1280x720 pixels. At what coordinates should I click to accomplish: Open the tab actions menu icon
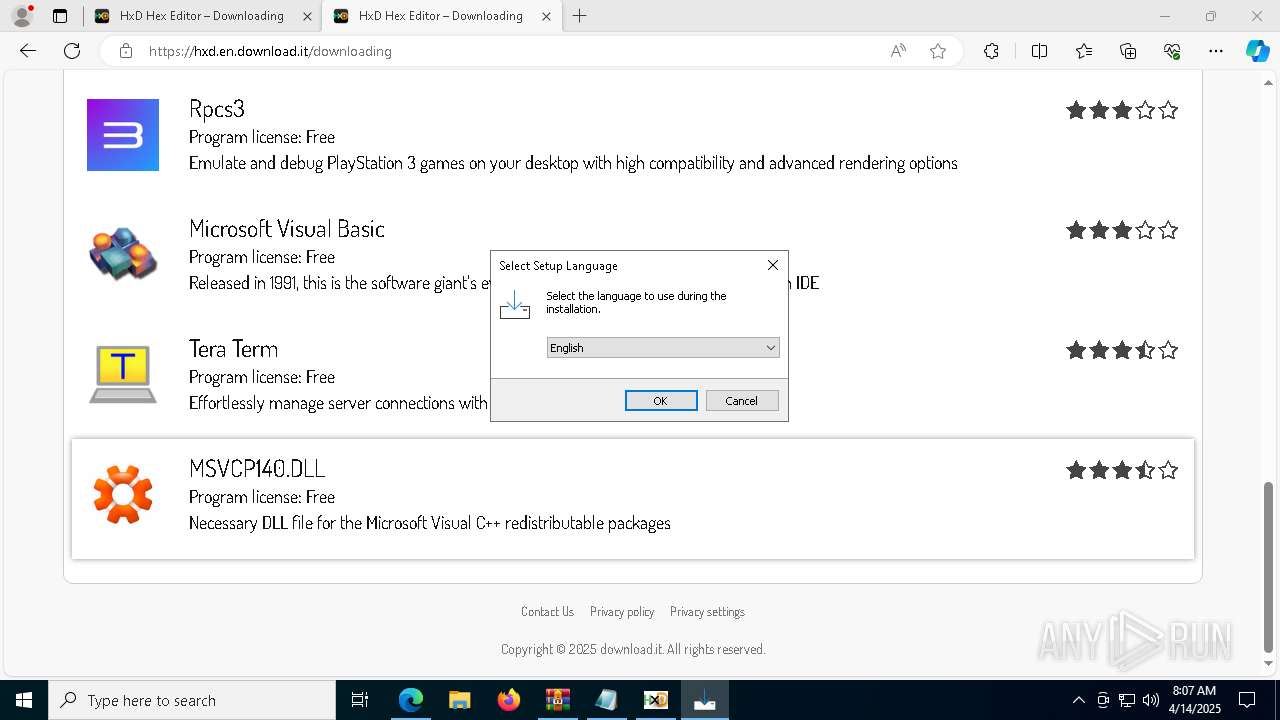pos(60,16)
